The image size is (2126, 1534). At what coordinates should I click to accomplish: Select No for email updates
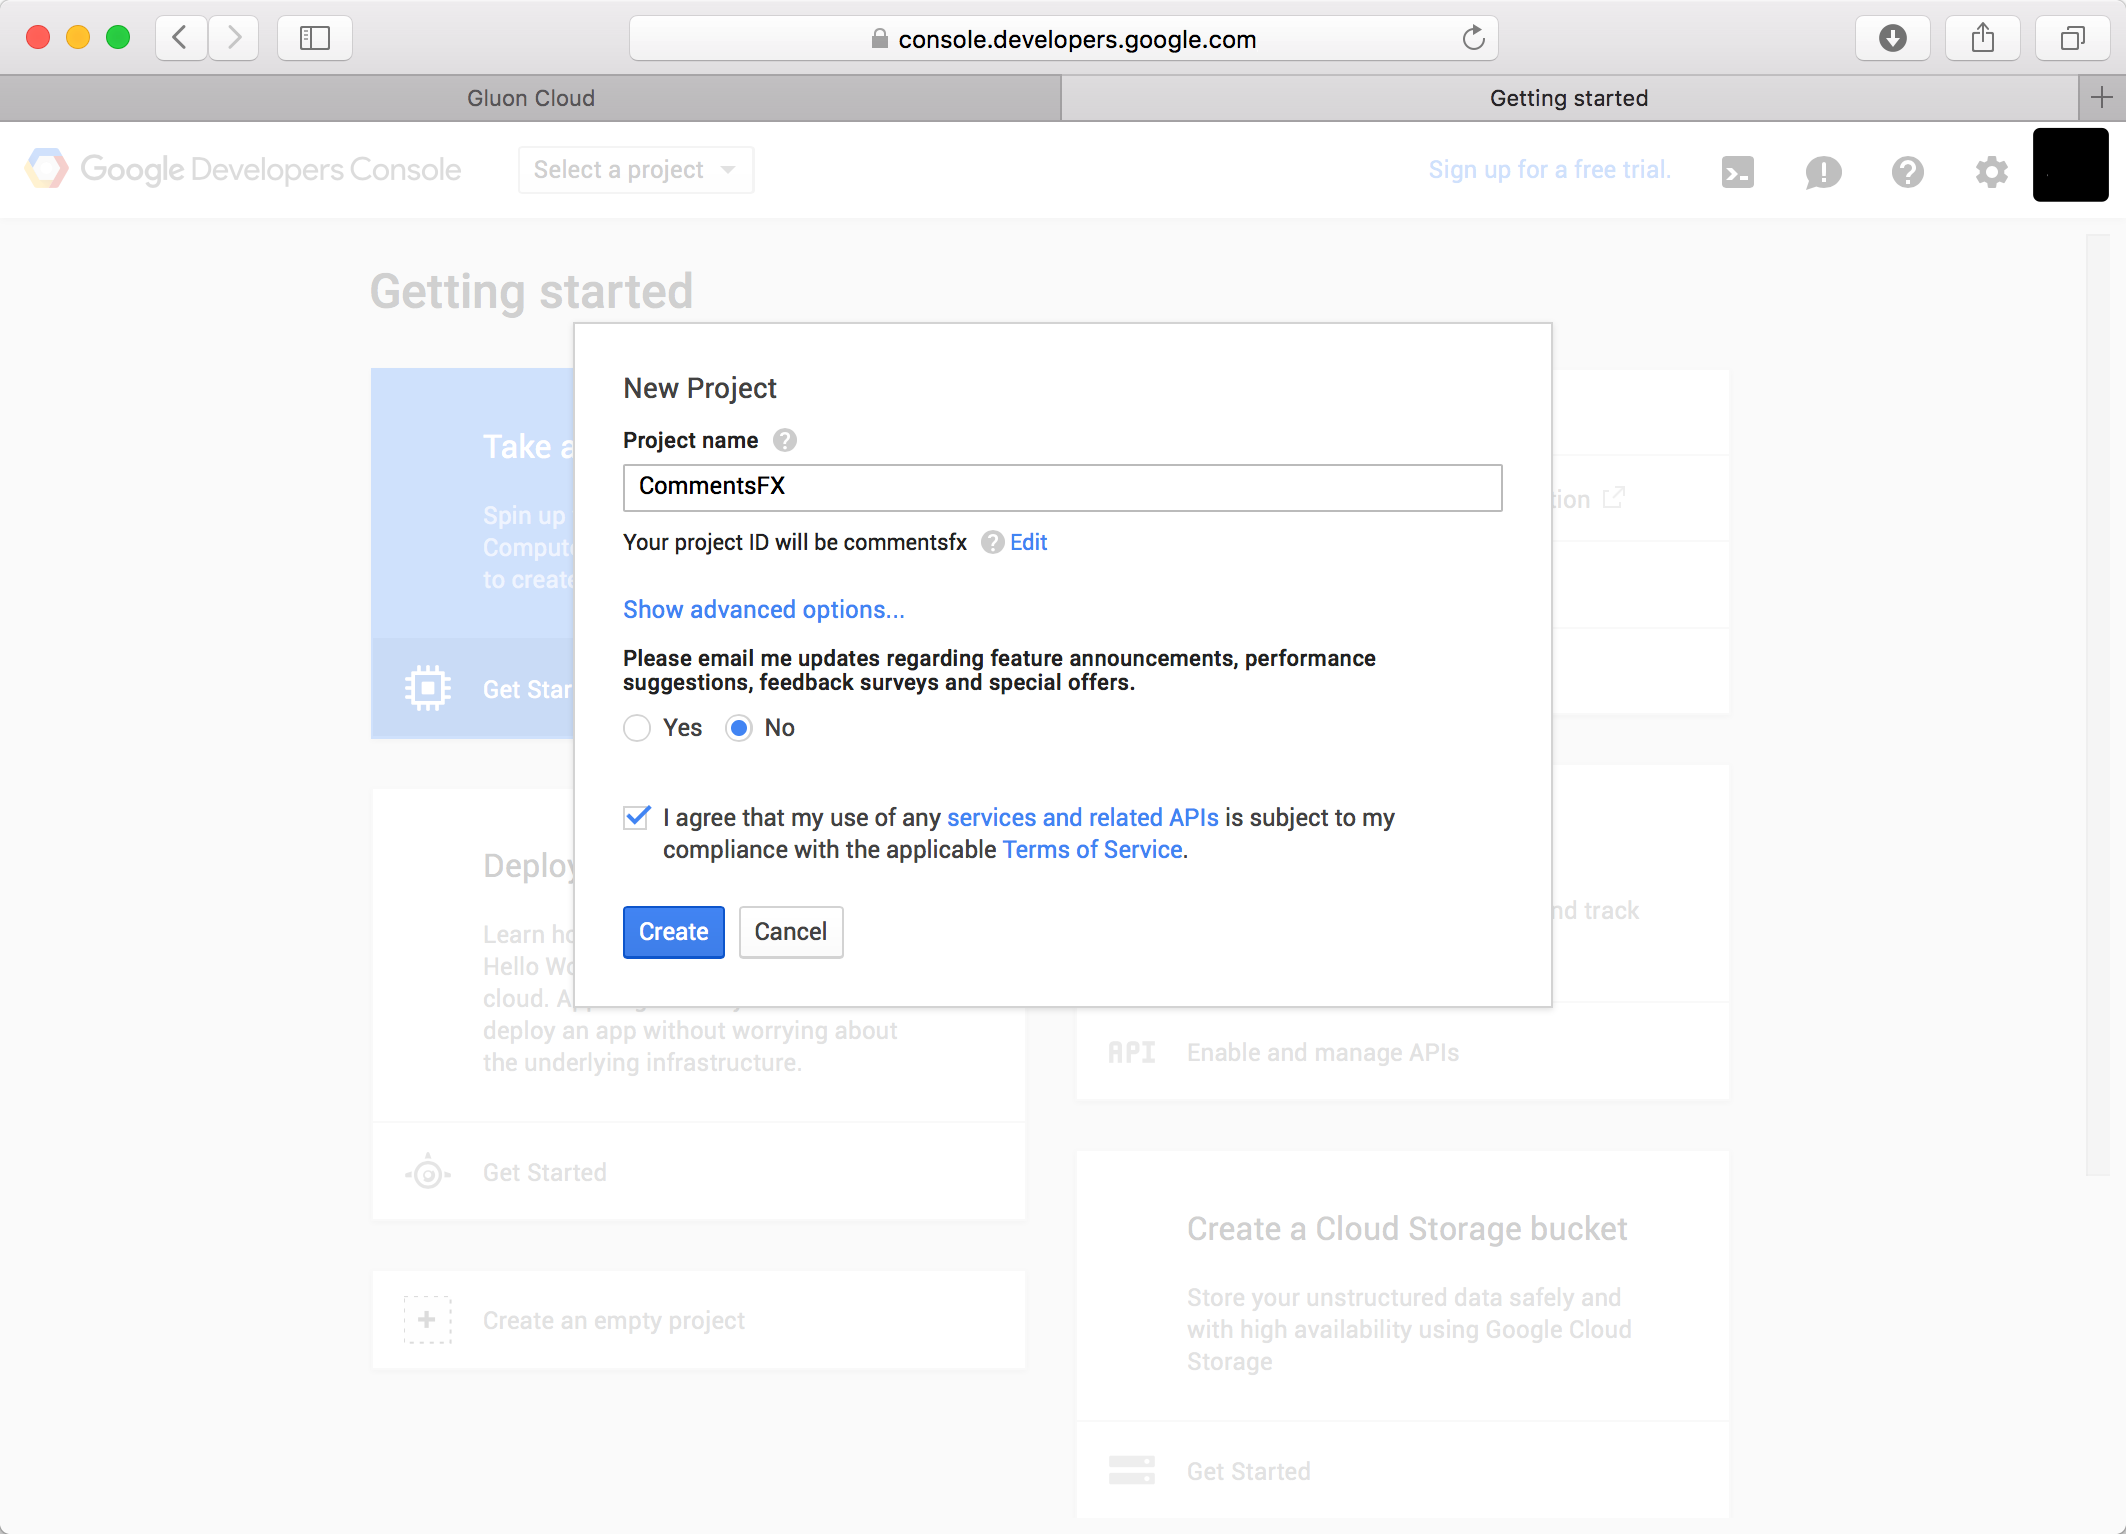(x=739, y=728)
